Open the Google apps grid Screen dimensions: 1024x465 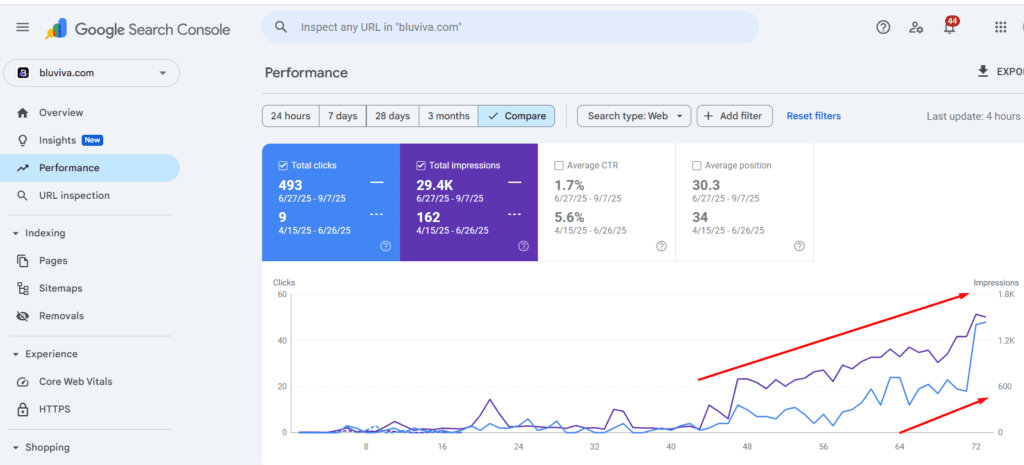(1000, 28)
